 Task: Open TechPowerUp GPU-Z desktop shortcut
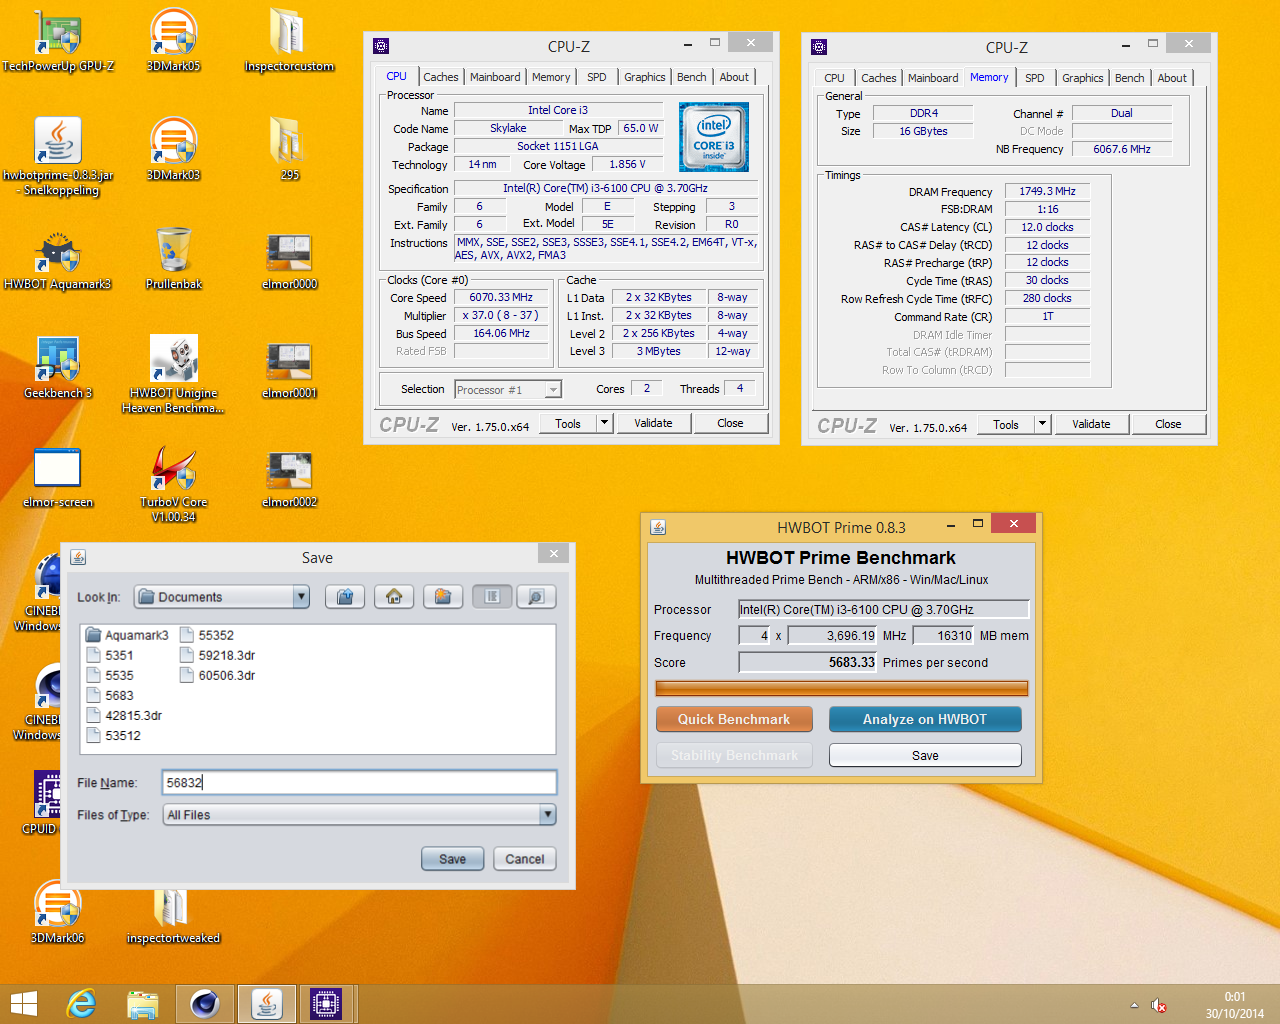click(58, 41)
